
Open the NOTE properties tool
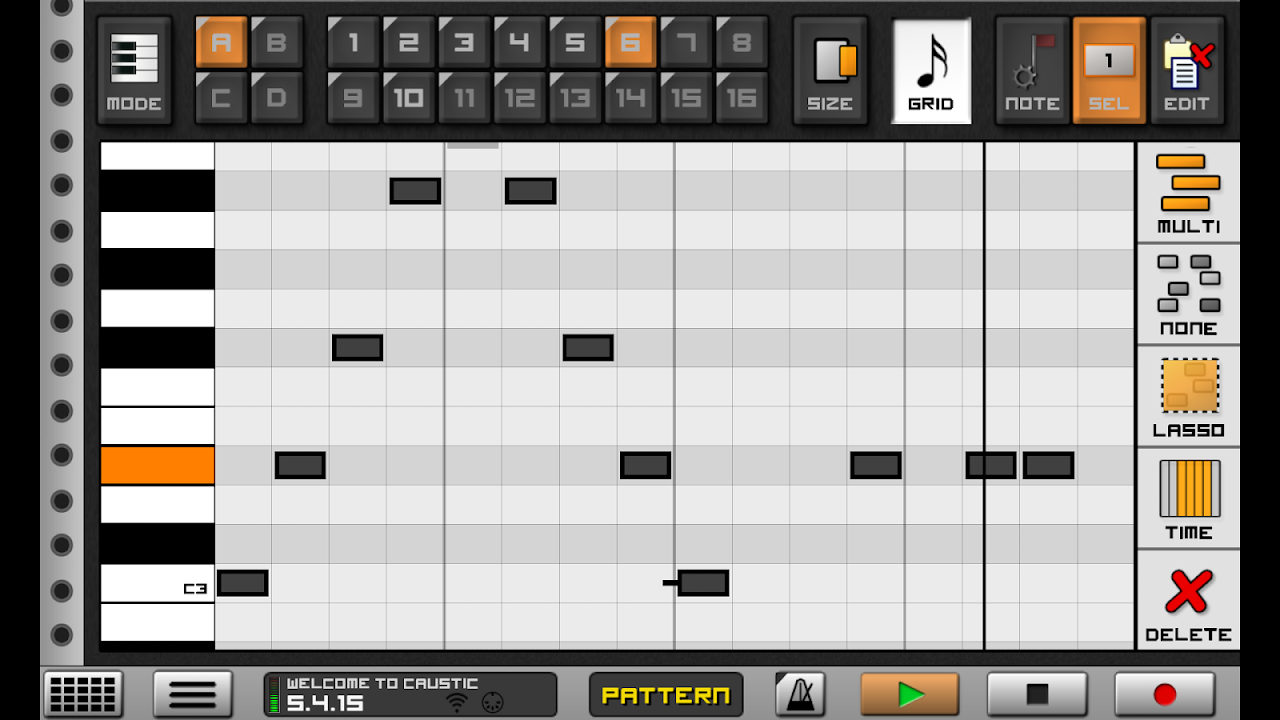(1032, 70)
